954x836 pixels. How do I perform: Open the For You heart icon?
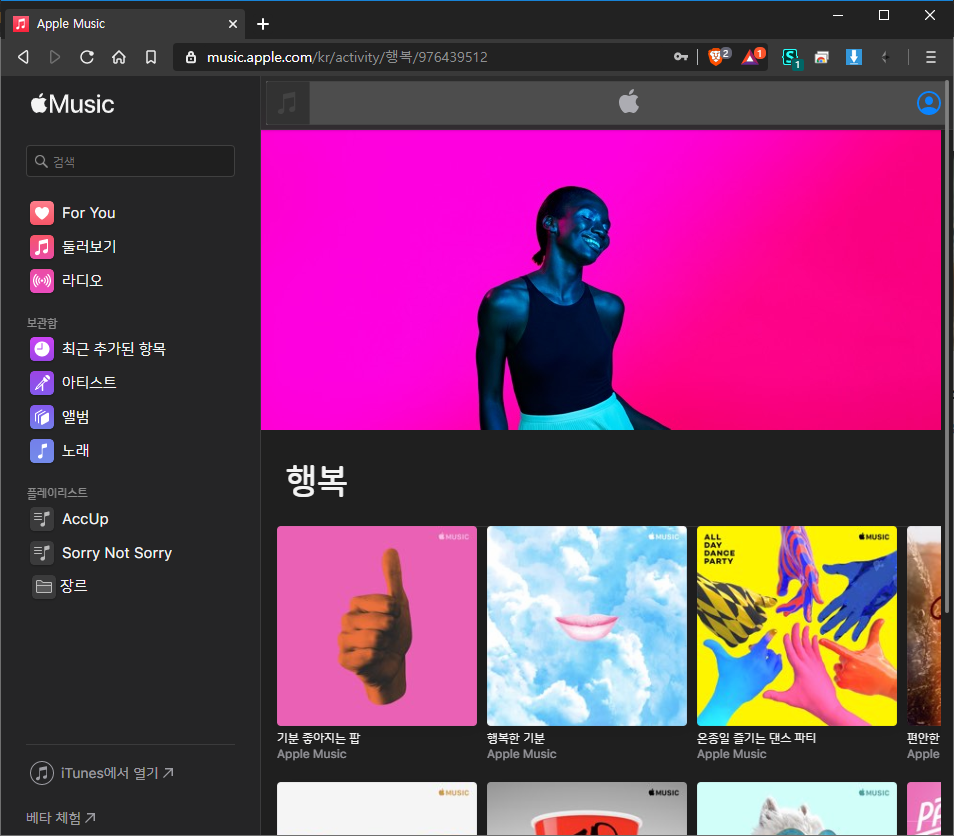[41, 213]
